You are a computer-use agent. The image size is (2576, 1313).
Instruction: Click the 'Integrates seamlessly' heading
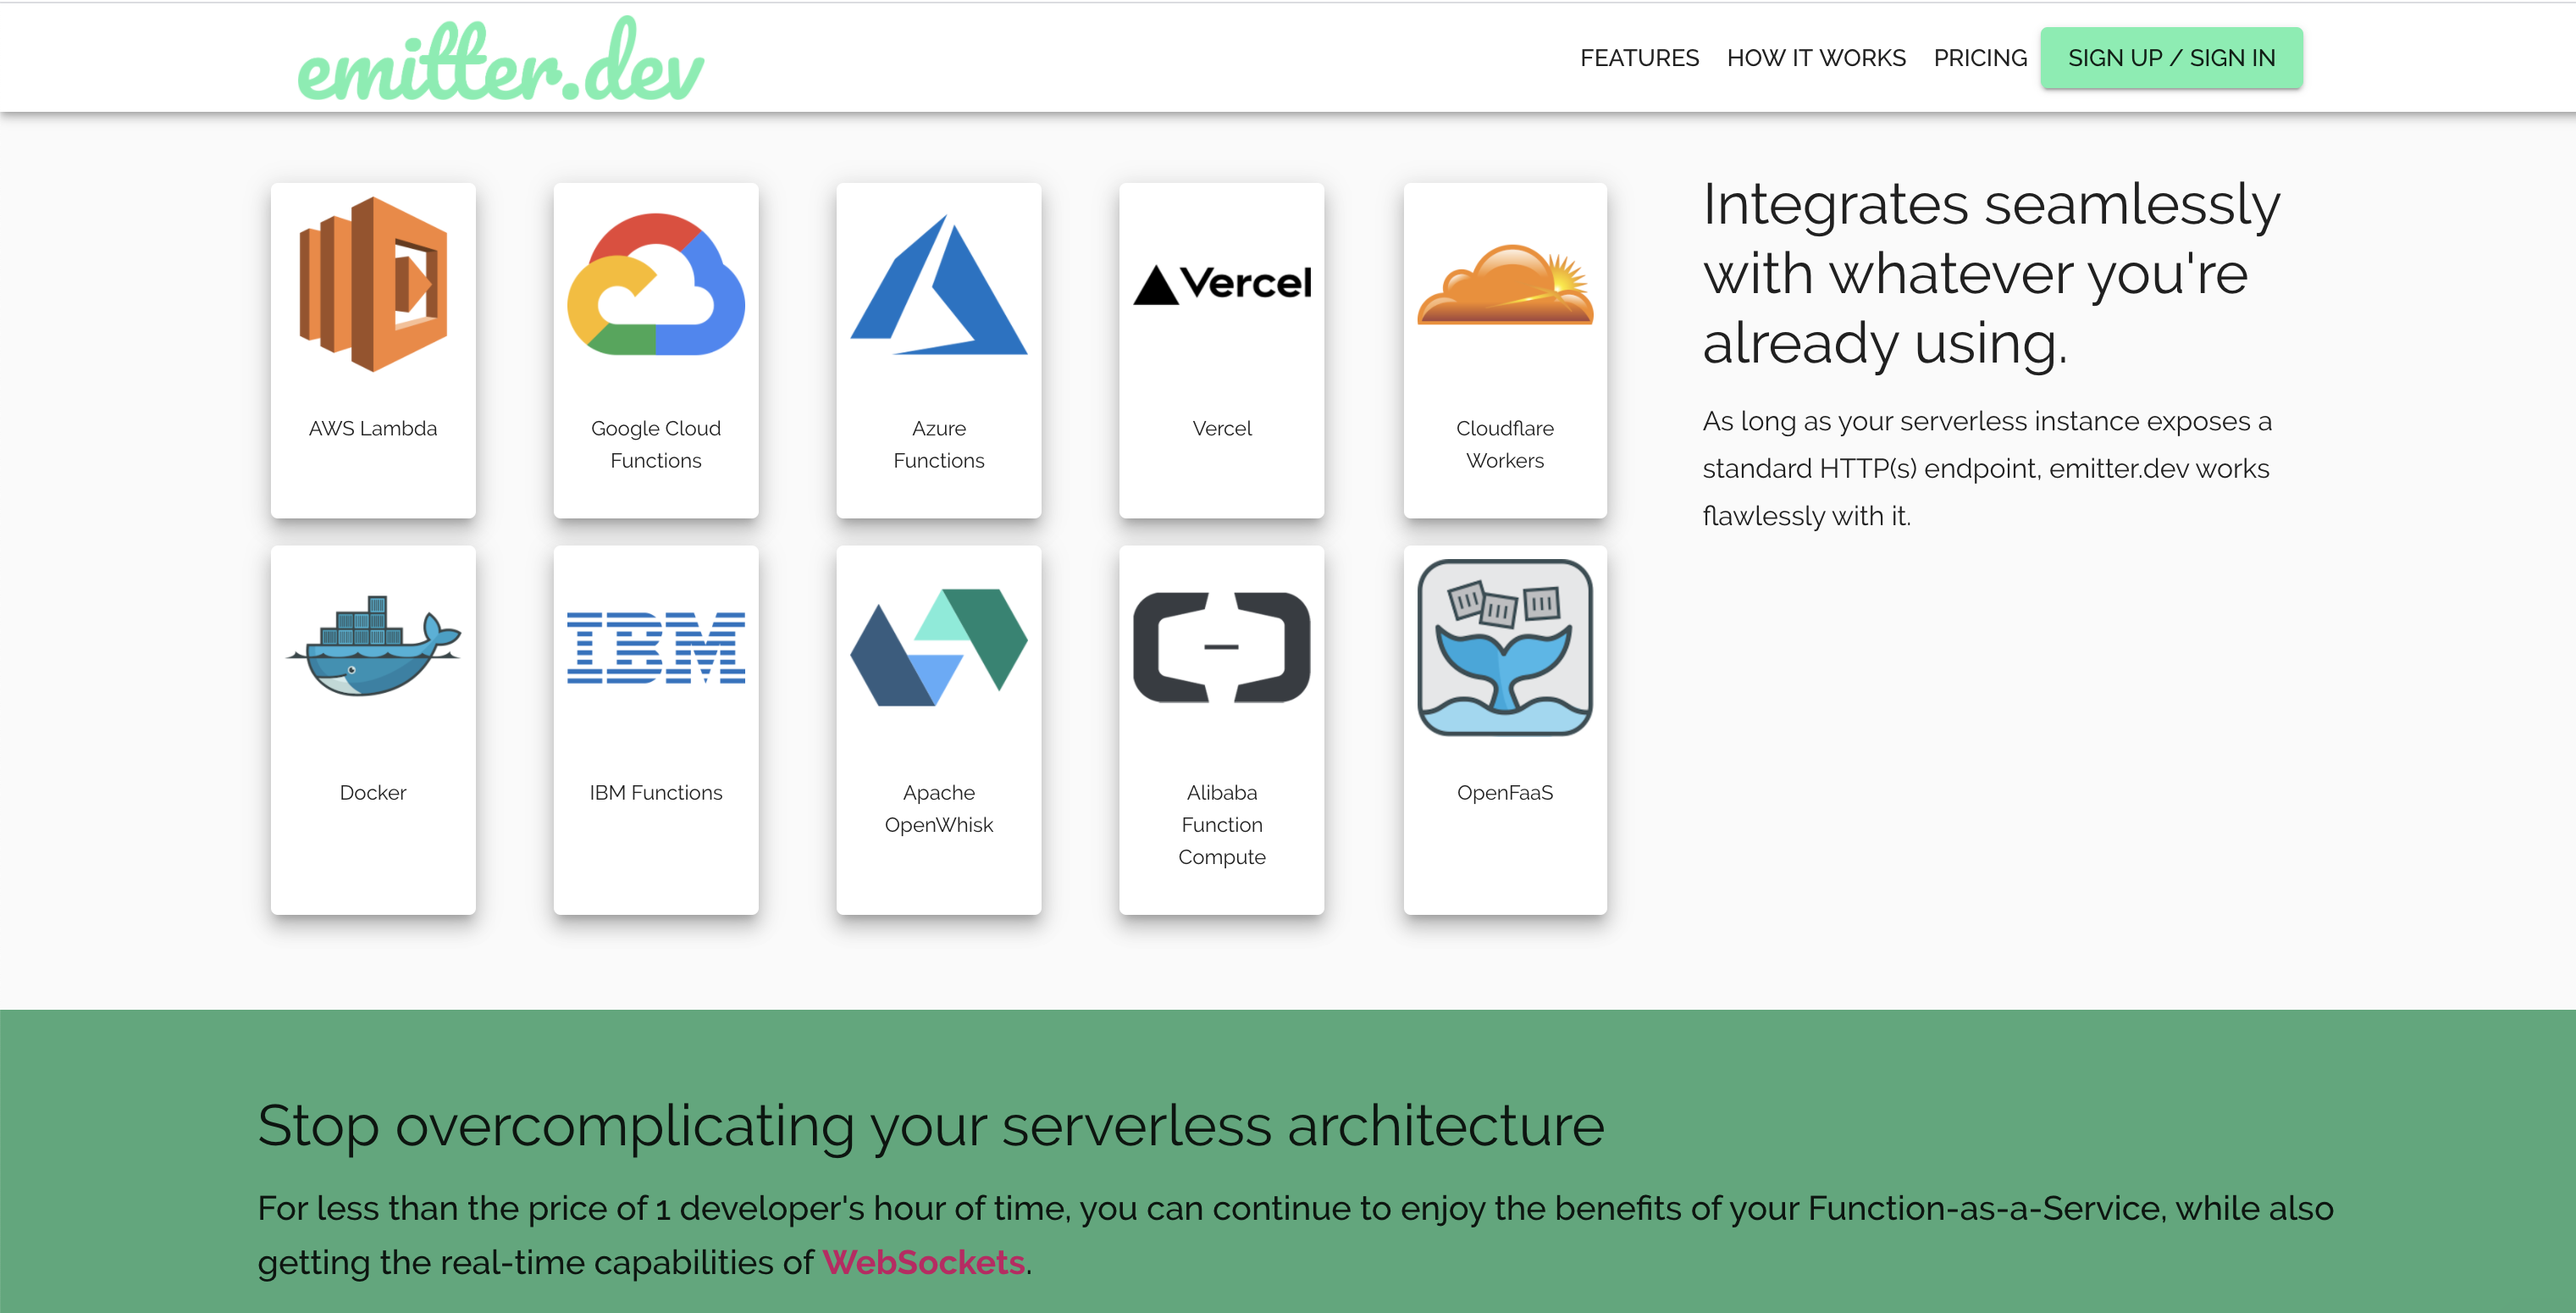[1992, 273]
